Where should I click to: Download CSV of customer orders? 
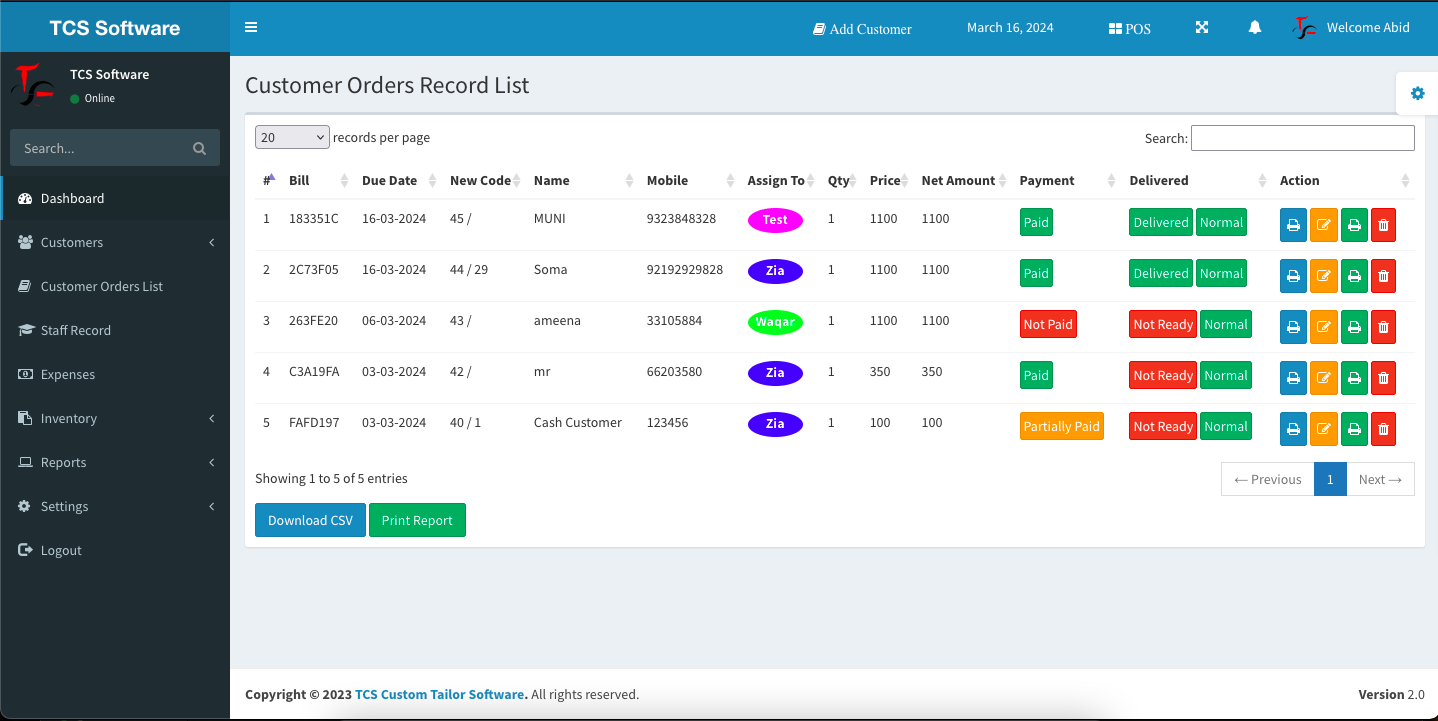point(310,519)
